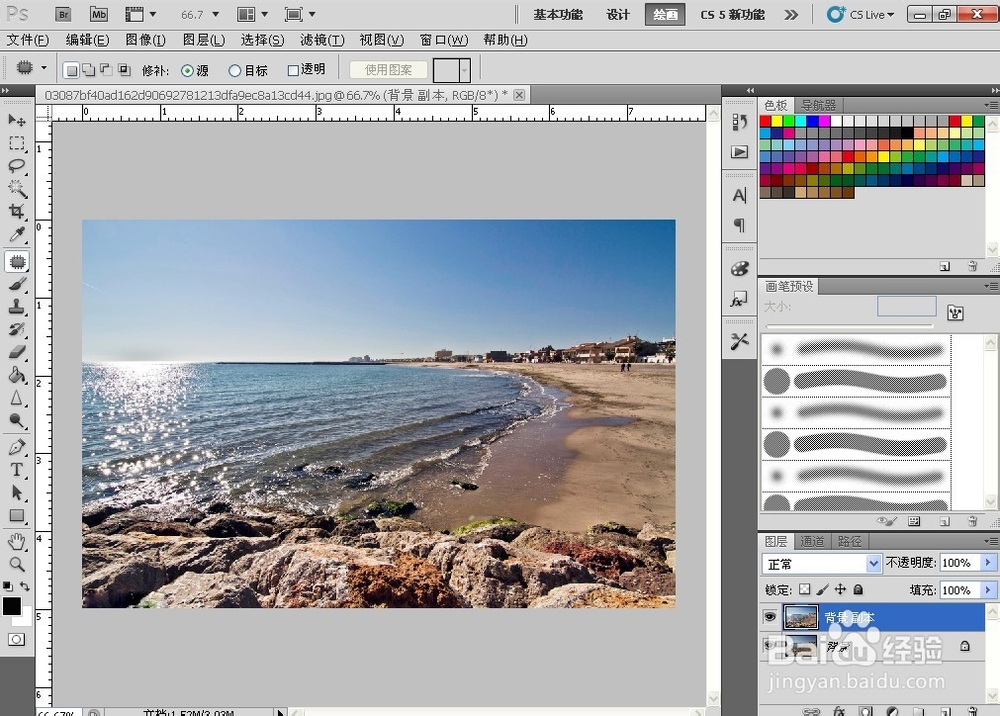Open the CS Live dropdown
Image resolution: width=1000 pixels, height=716 pixels.
point(862,14)
